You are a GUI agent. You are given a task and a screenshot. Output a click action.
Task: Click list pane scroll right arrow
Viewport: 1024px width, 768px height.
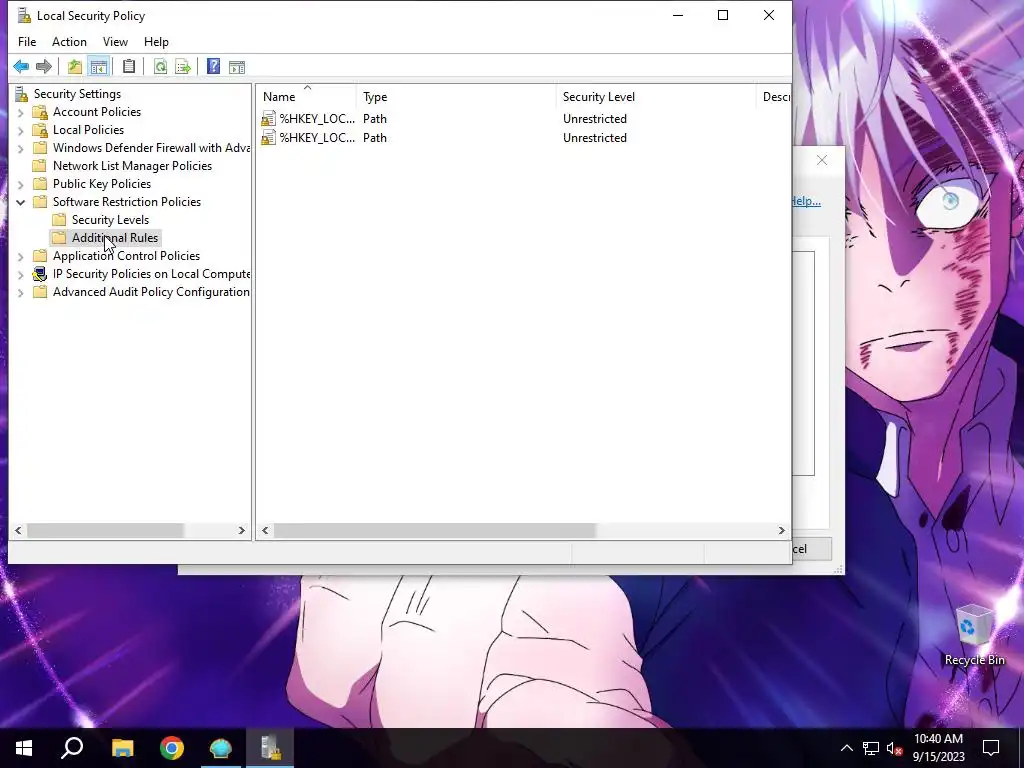pos(782,530)
